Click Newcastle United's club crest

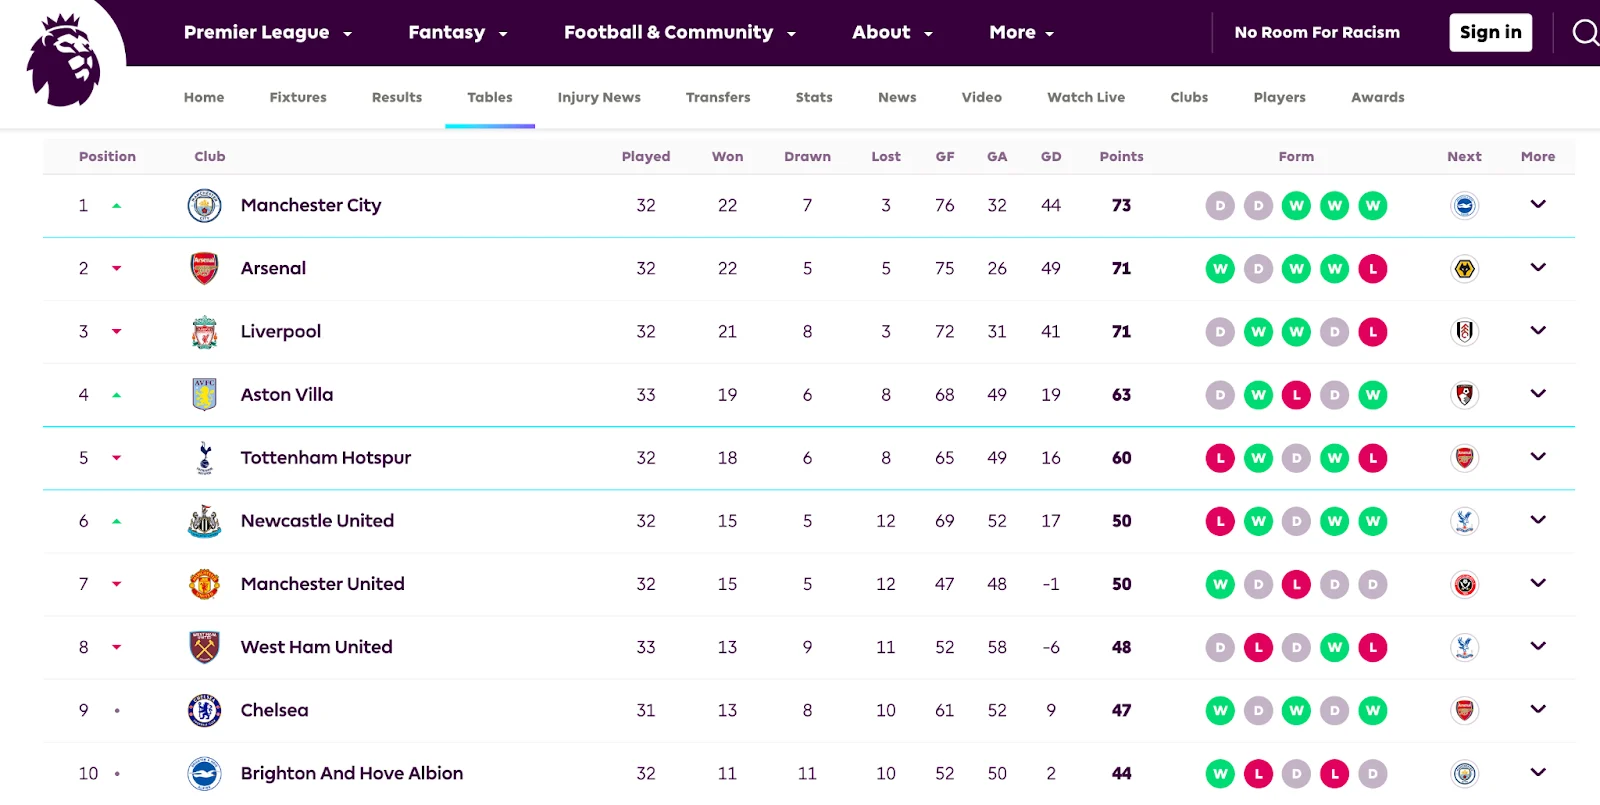pos(204,521)
